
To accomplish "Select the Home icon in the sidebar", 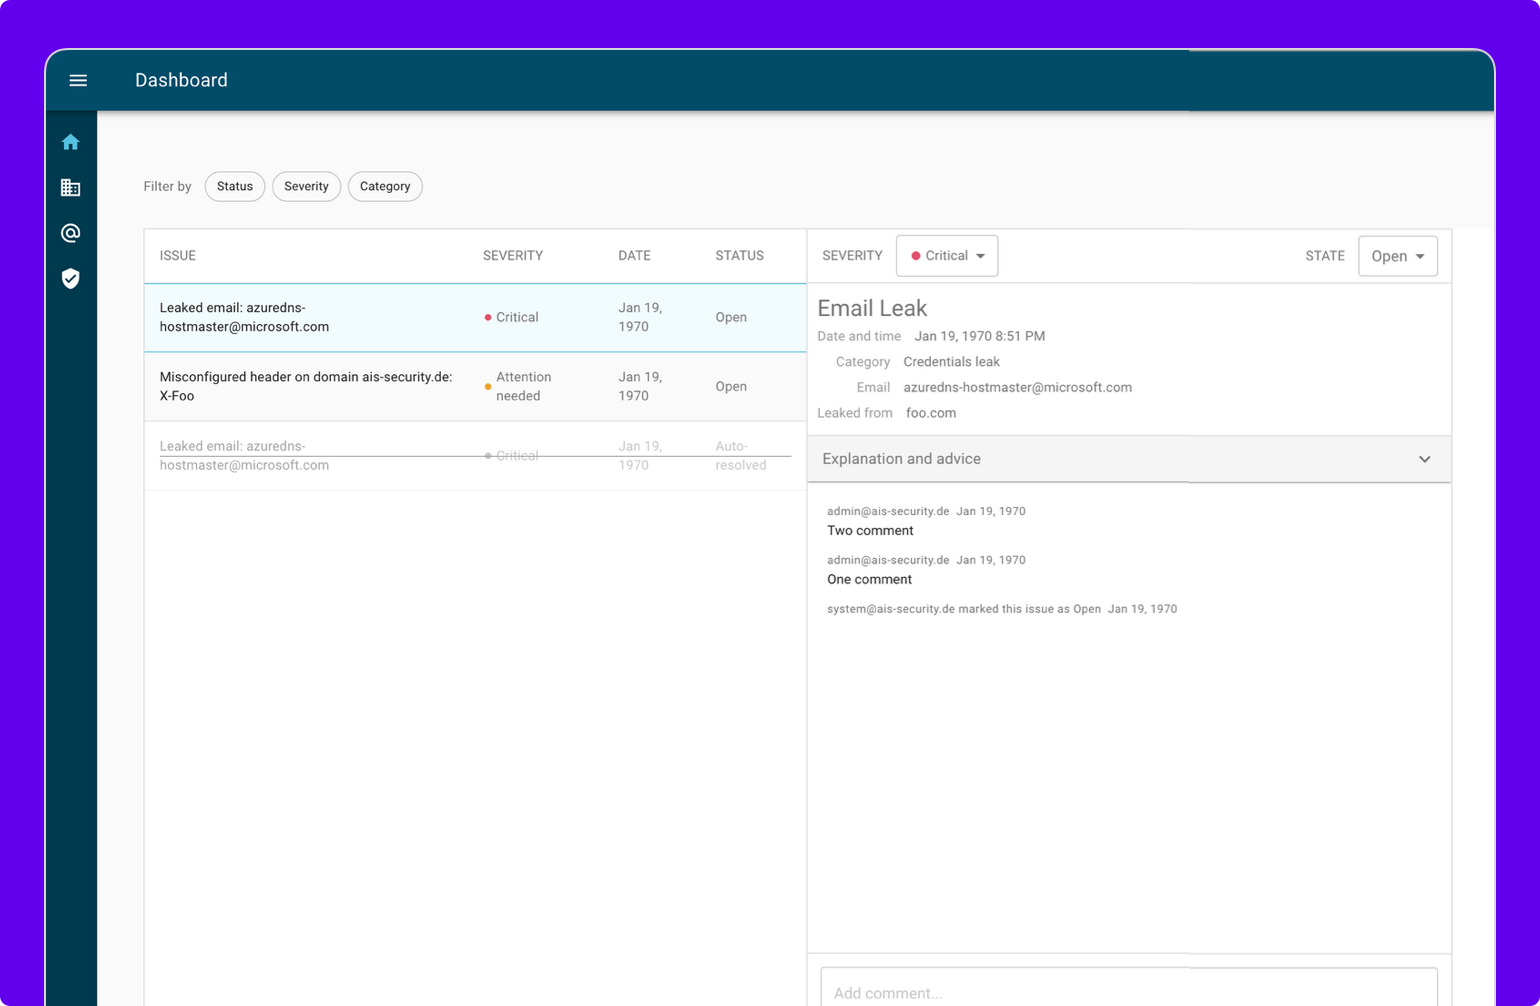I will coord(70,141).
